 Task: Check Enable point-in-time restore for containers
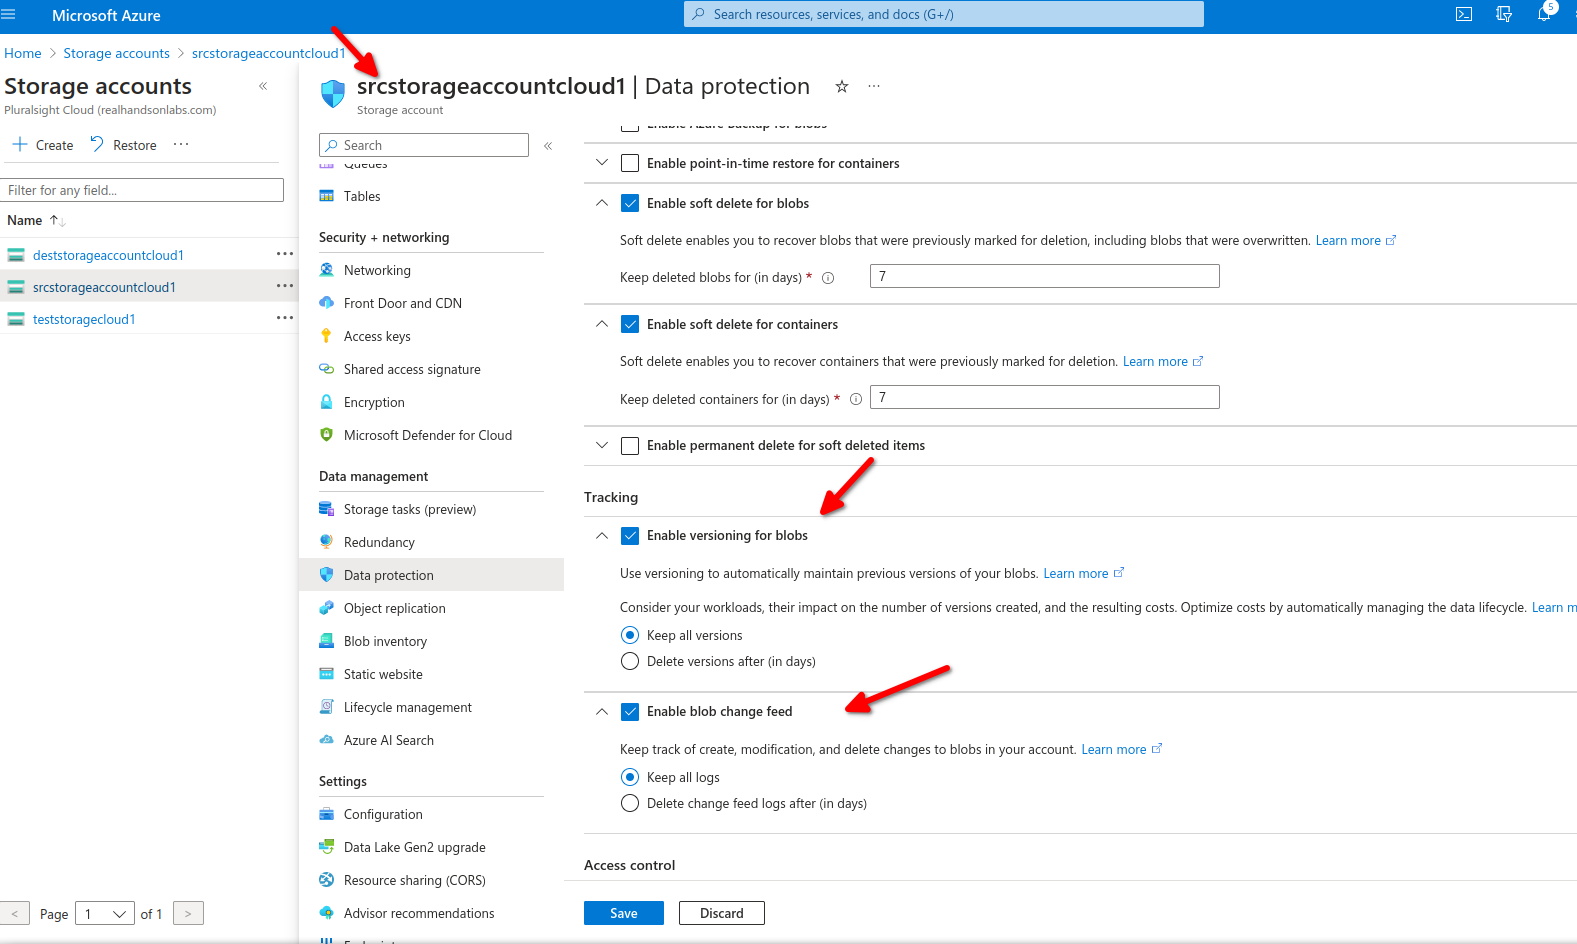click(x=630, y=163)
